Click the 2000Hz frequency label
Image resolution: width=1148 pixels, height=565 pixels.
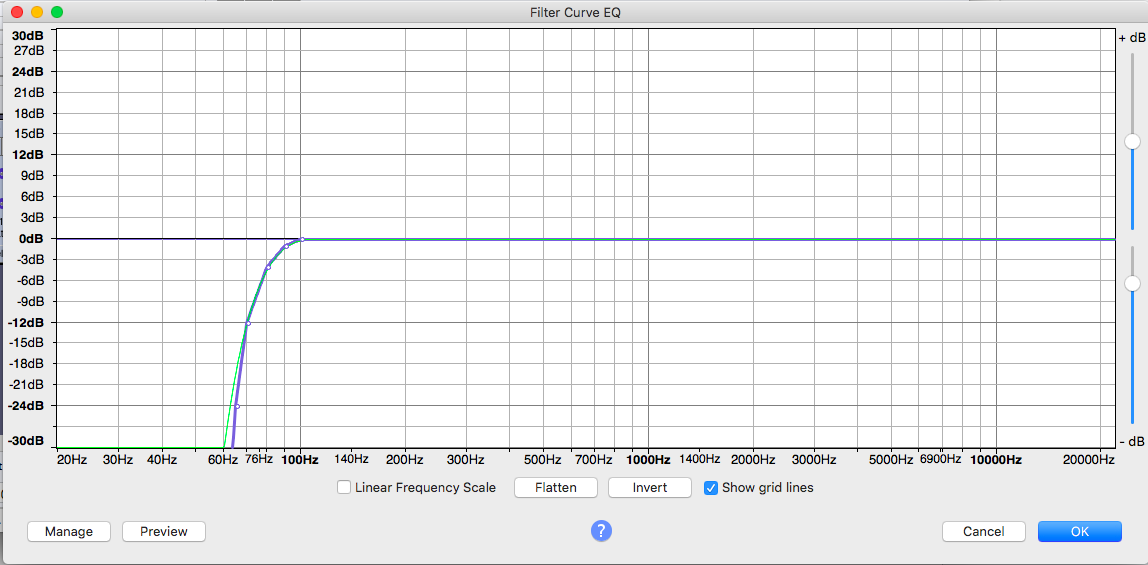click(753, 460)
